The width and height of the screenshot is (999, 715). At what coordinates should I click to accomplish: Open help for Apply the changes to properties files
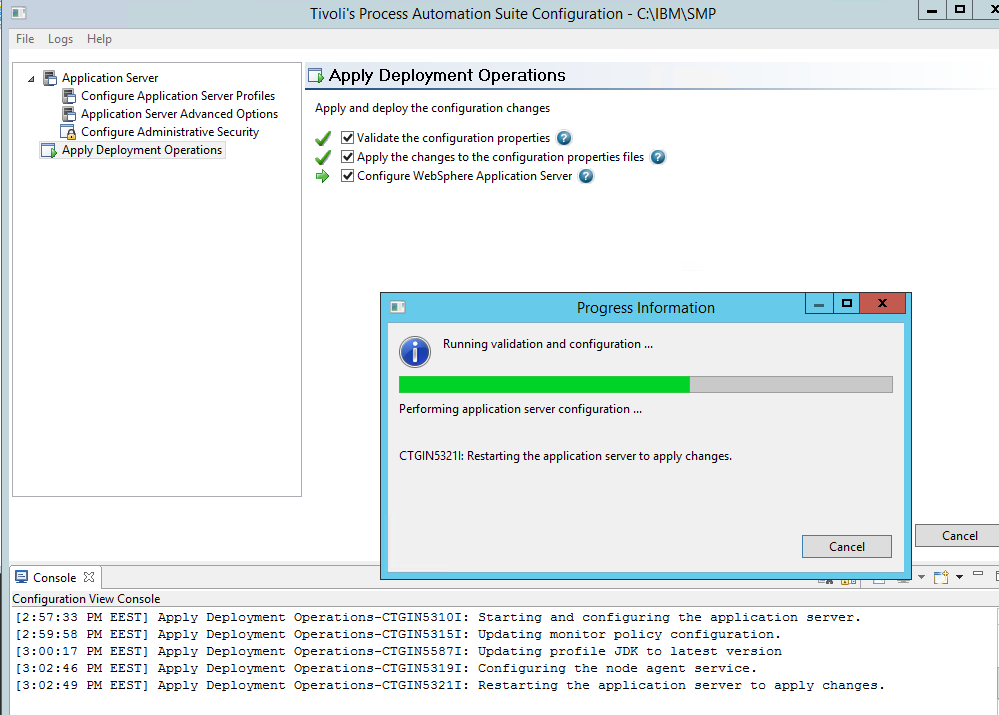coord(658,157)
